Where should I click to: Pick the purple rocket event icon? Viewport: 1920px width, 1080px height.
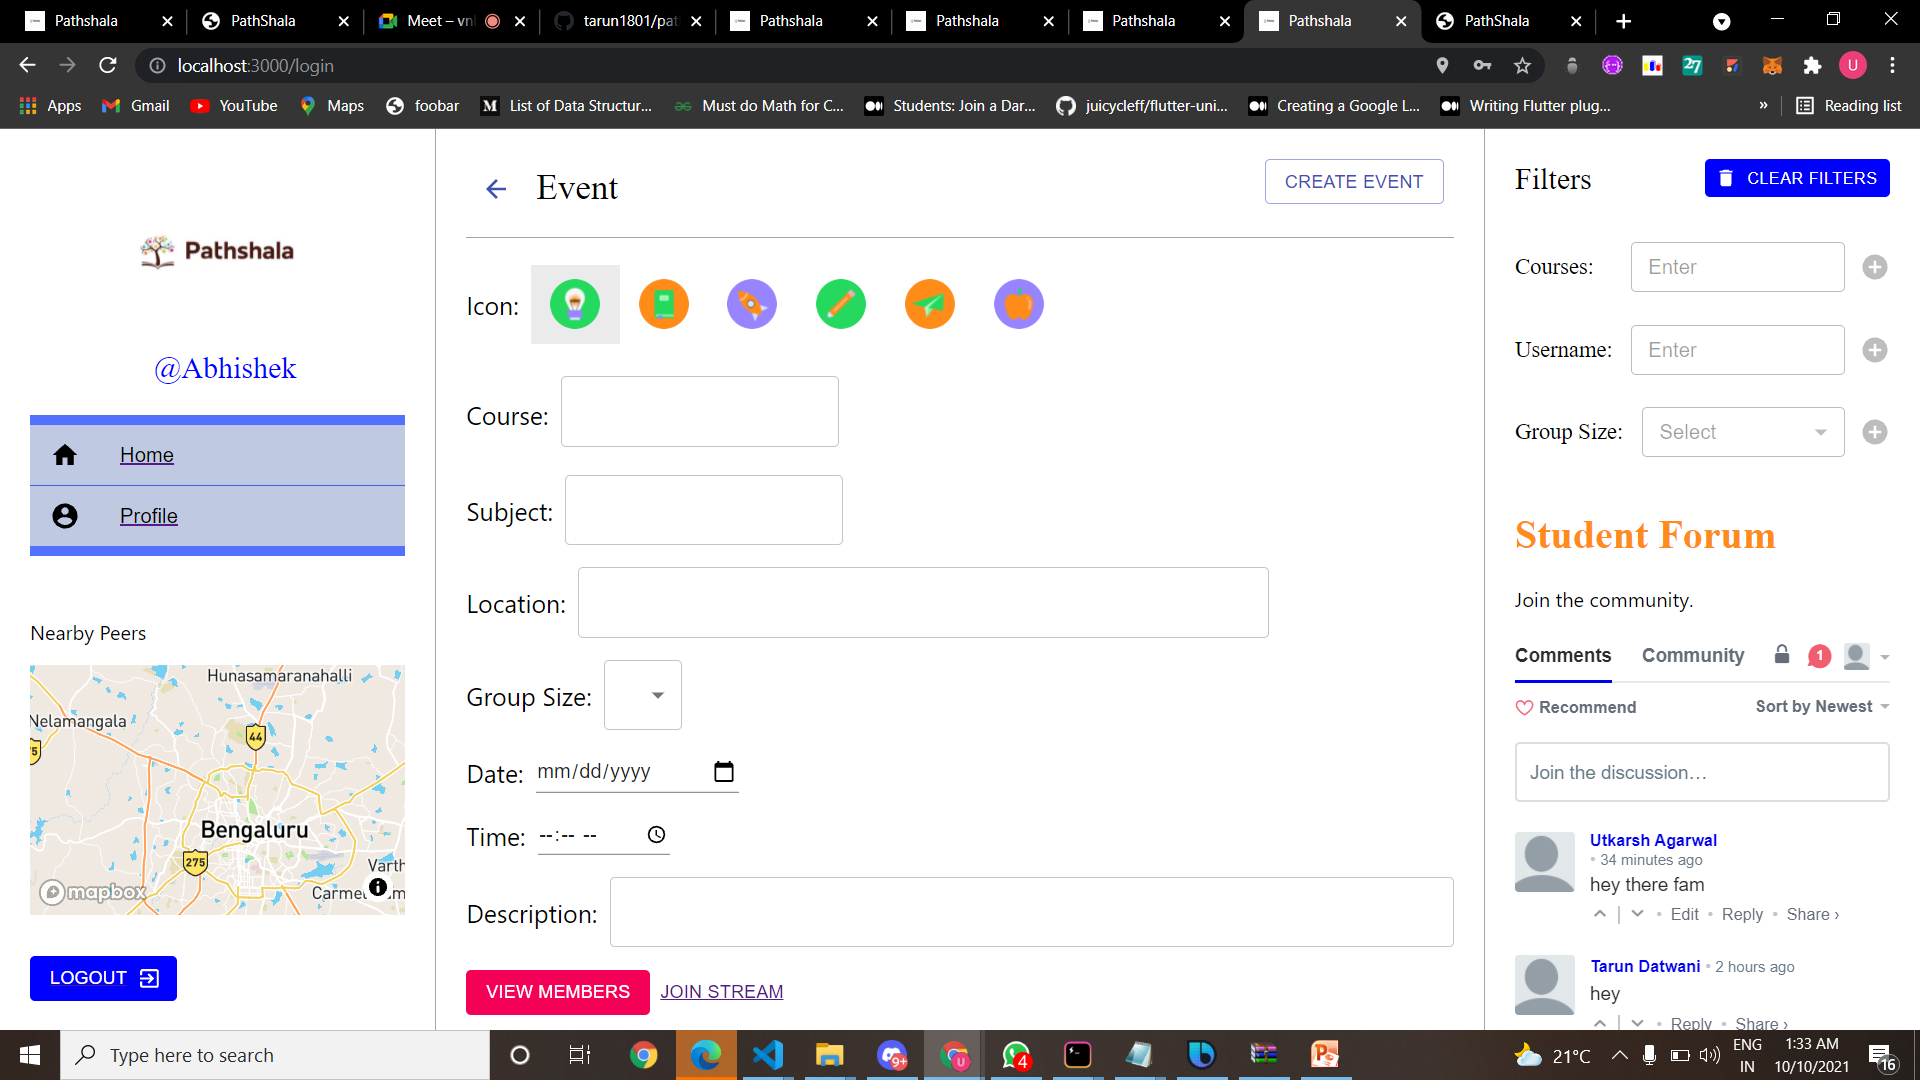click(x=752, y=304)
